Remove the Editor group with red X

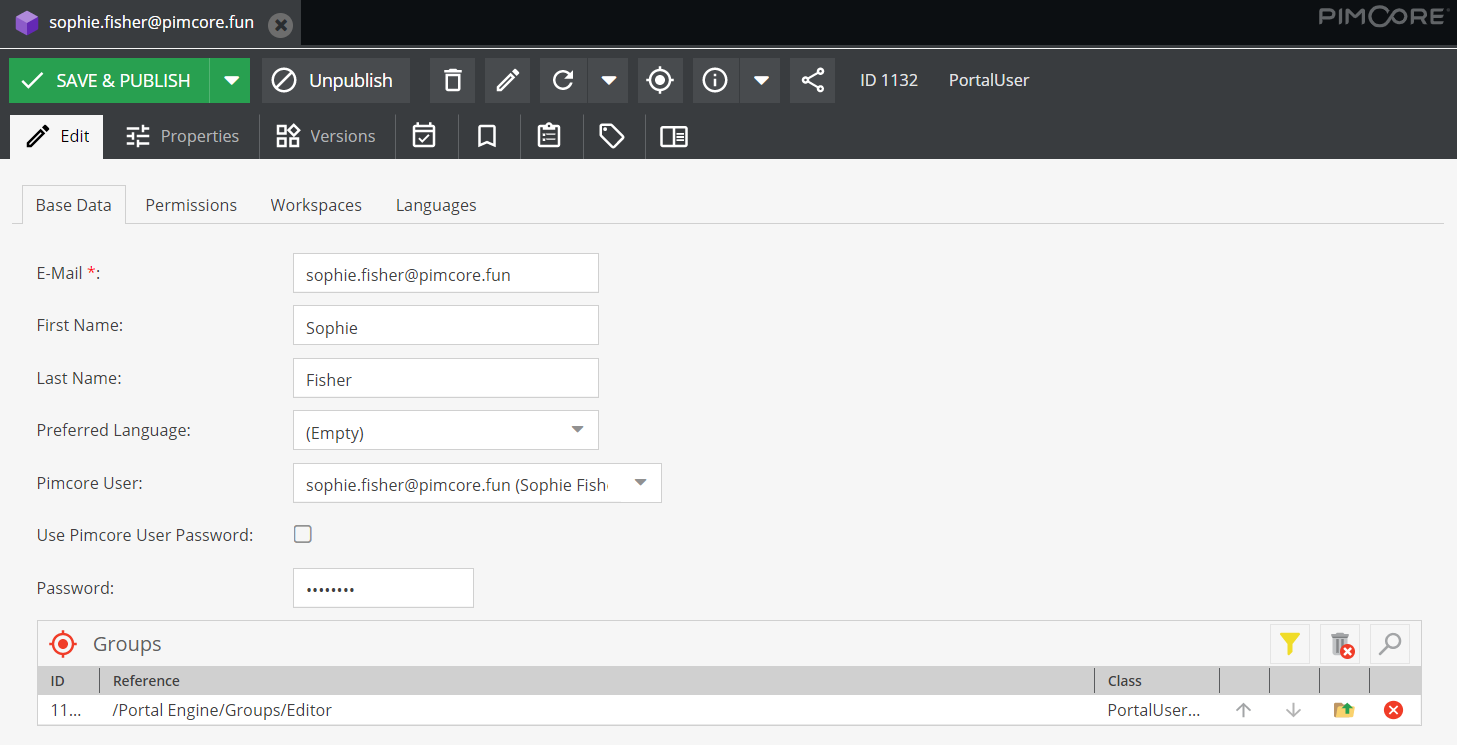pos(1393,710)
